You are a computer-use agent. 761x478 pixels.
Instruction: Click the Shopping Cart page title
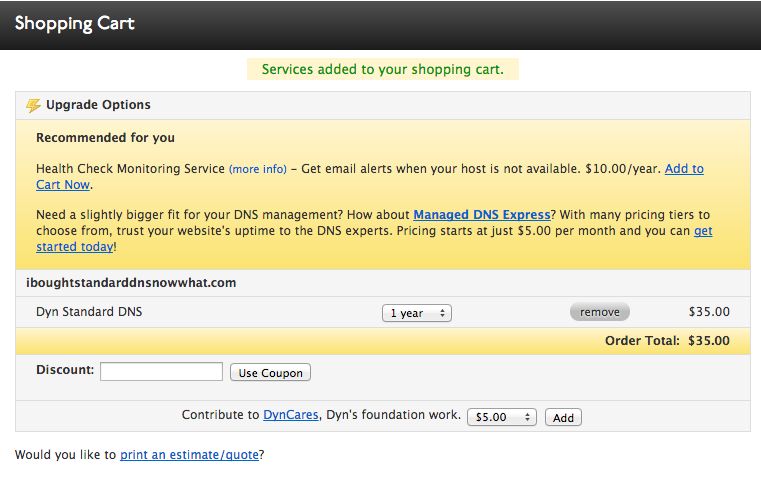point(75,23)
